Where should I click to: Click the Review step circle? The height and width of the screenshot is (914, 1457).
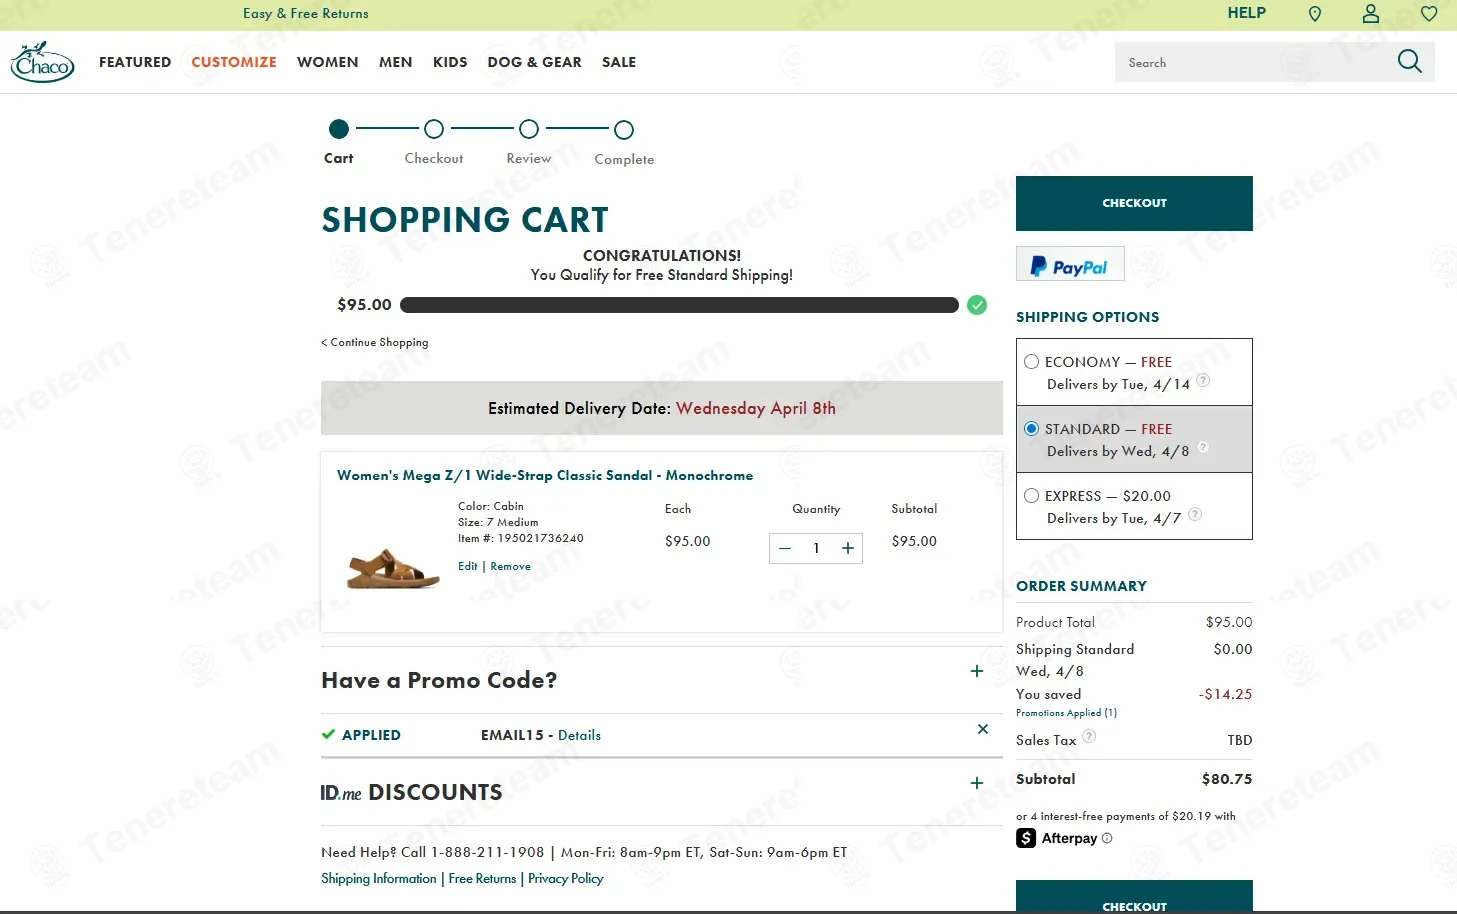click(x=529, y=129)
